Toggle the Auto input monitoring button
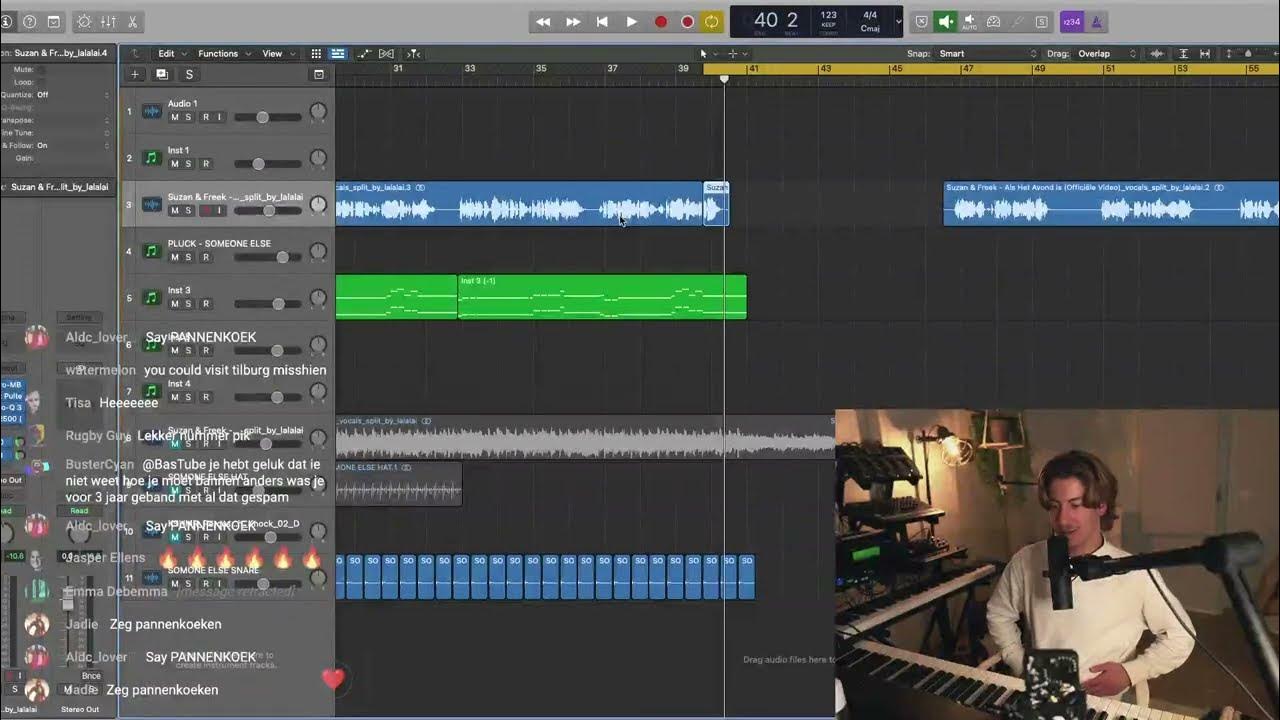1280x720 pixels. pos(969,21)
